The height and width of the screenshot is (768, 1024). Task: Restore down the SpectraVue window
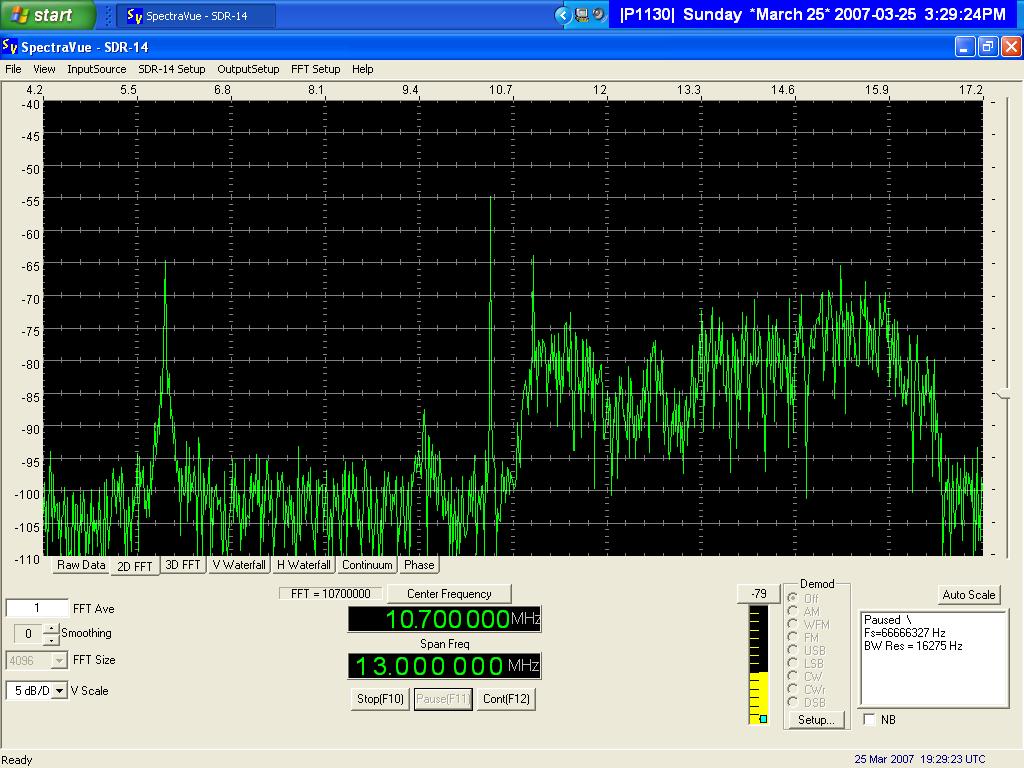(988, 46)
